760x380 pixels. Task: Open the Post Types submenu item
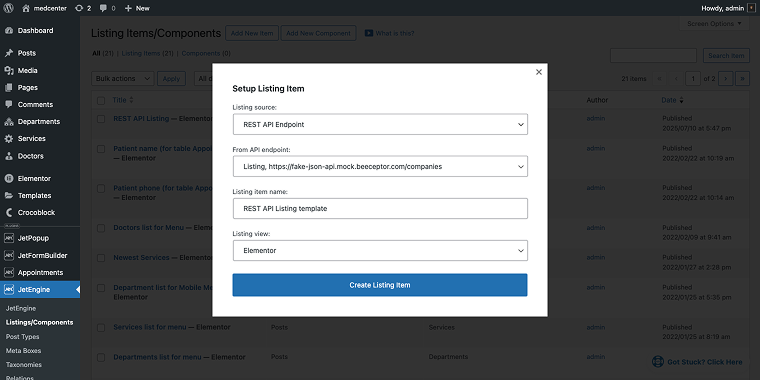click(23, 336)
